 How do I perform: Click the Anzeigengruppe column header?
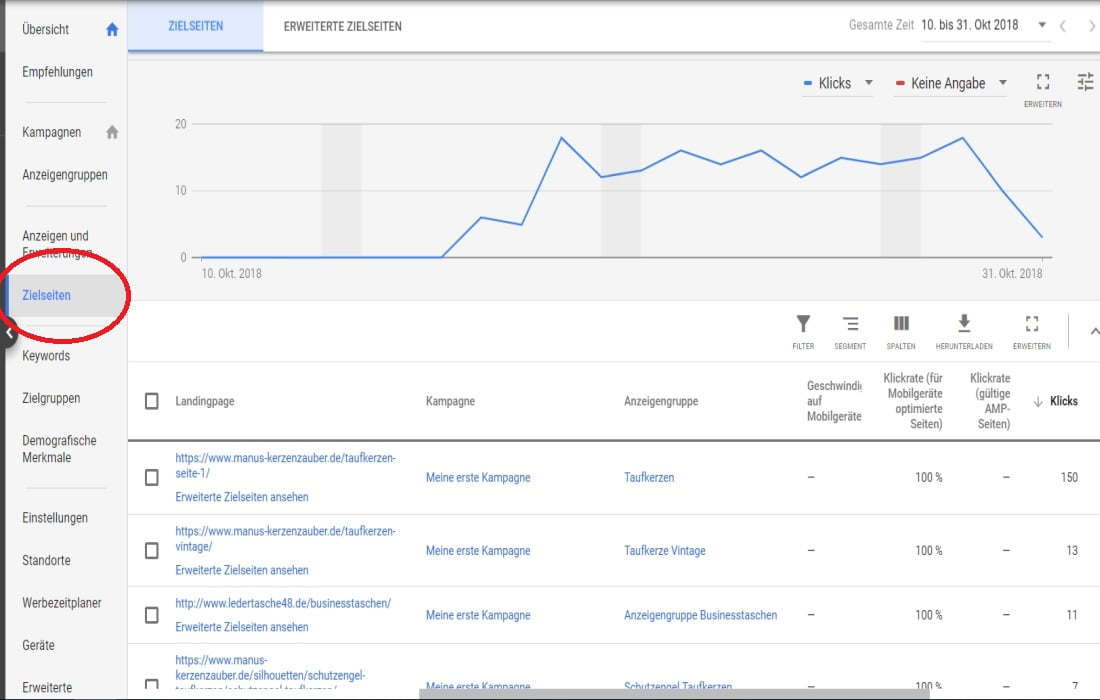tap(662, 401)
